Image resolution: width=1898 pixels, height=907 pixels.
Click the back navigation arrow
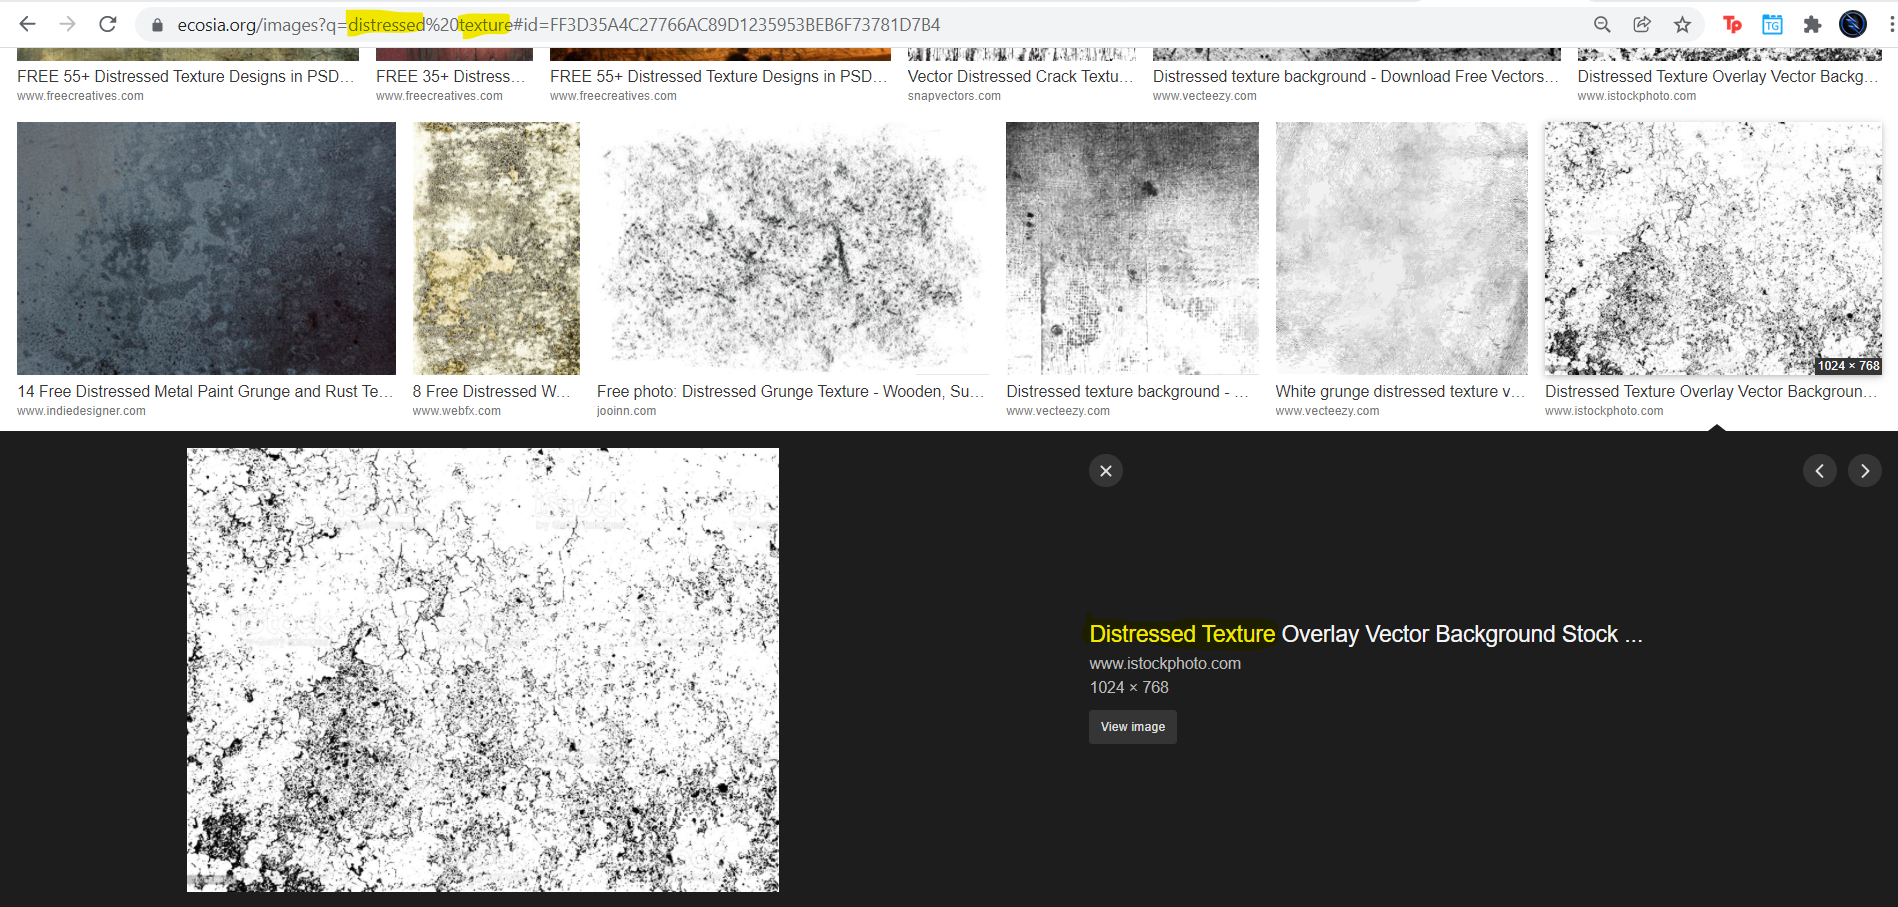29,24
